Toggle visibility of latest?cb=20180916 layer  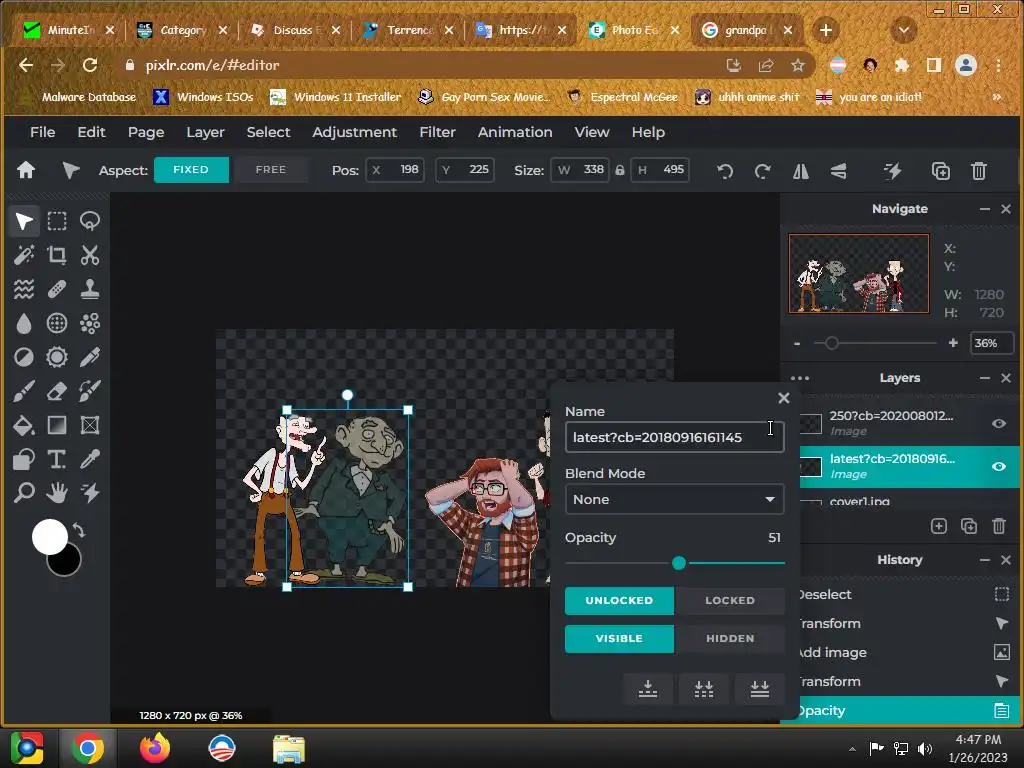click(999, 466)
